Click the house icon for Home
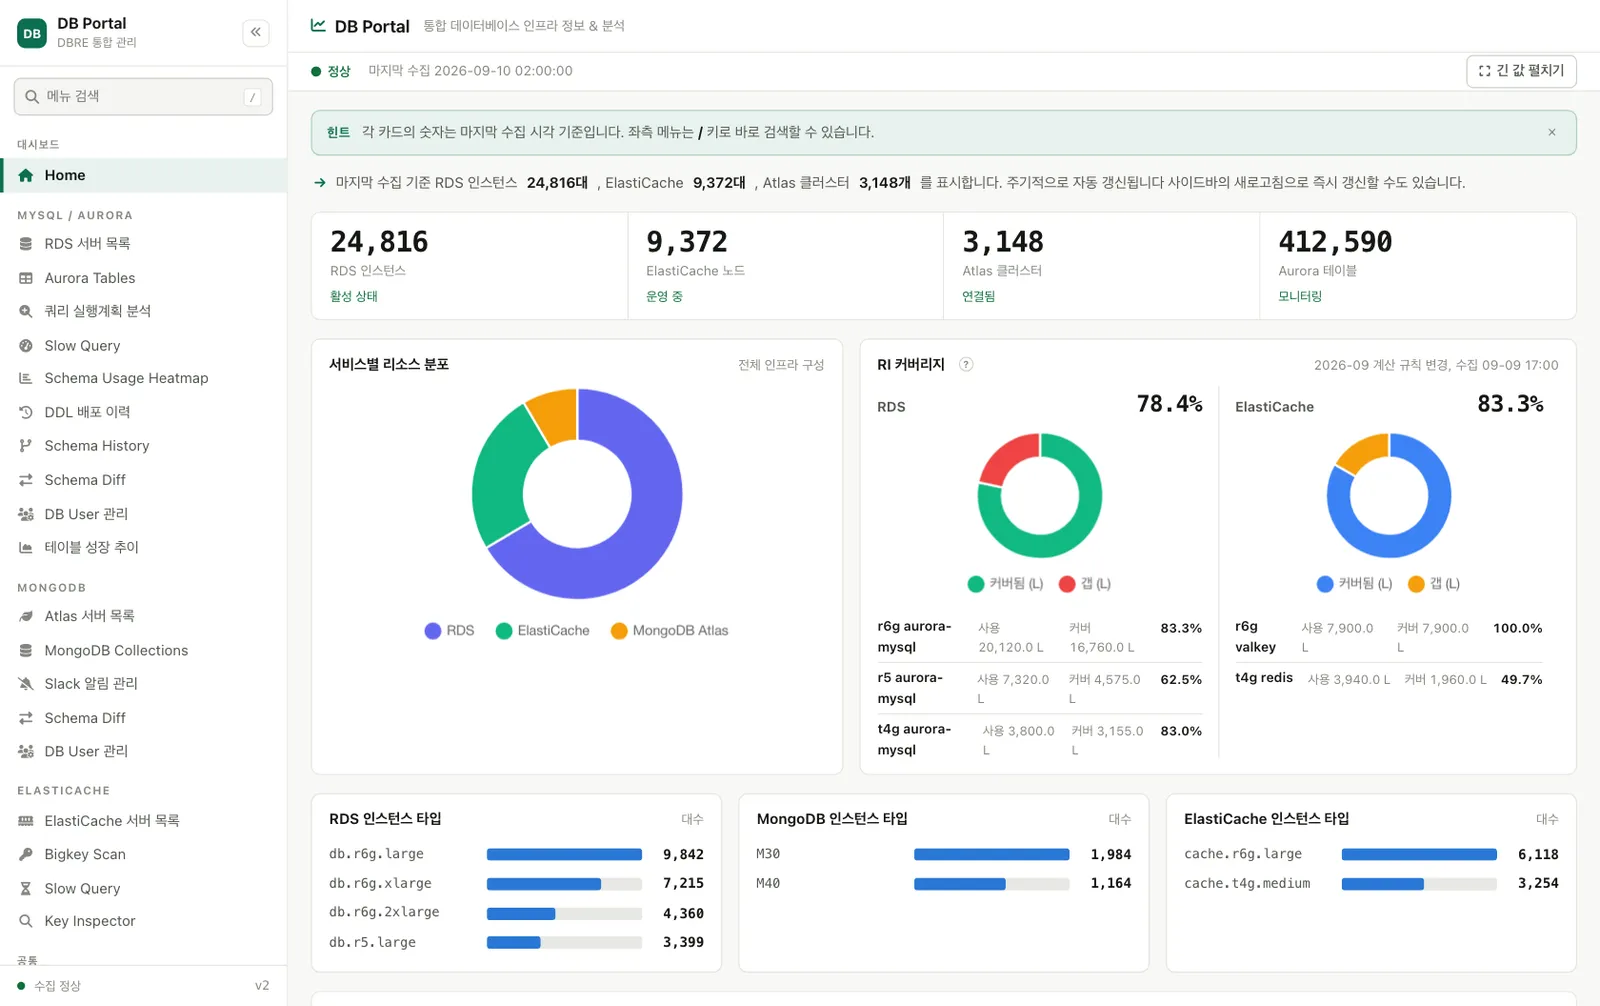This screenshot has height=1006, width=1600. coord(26,175)
